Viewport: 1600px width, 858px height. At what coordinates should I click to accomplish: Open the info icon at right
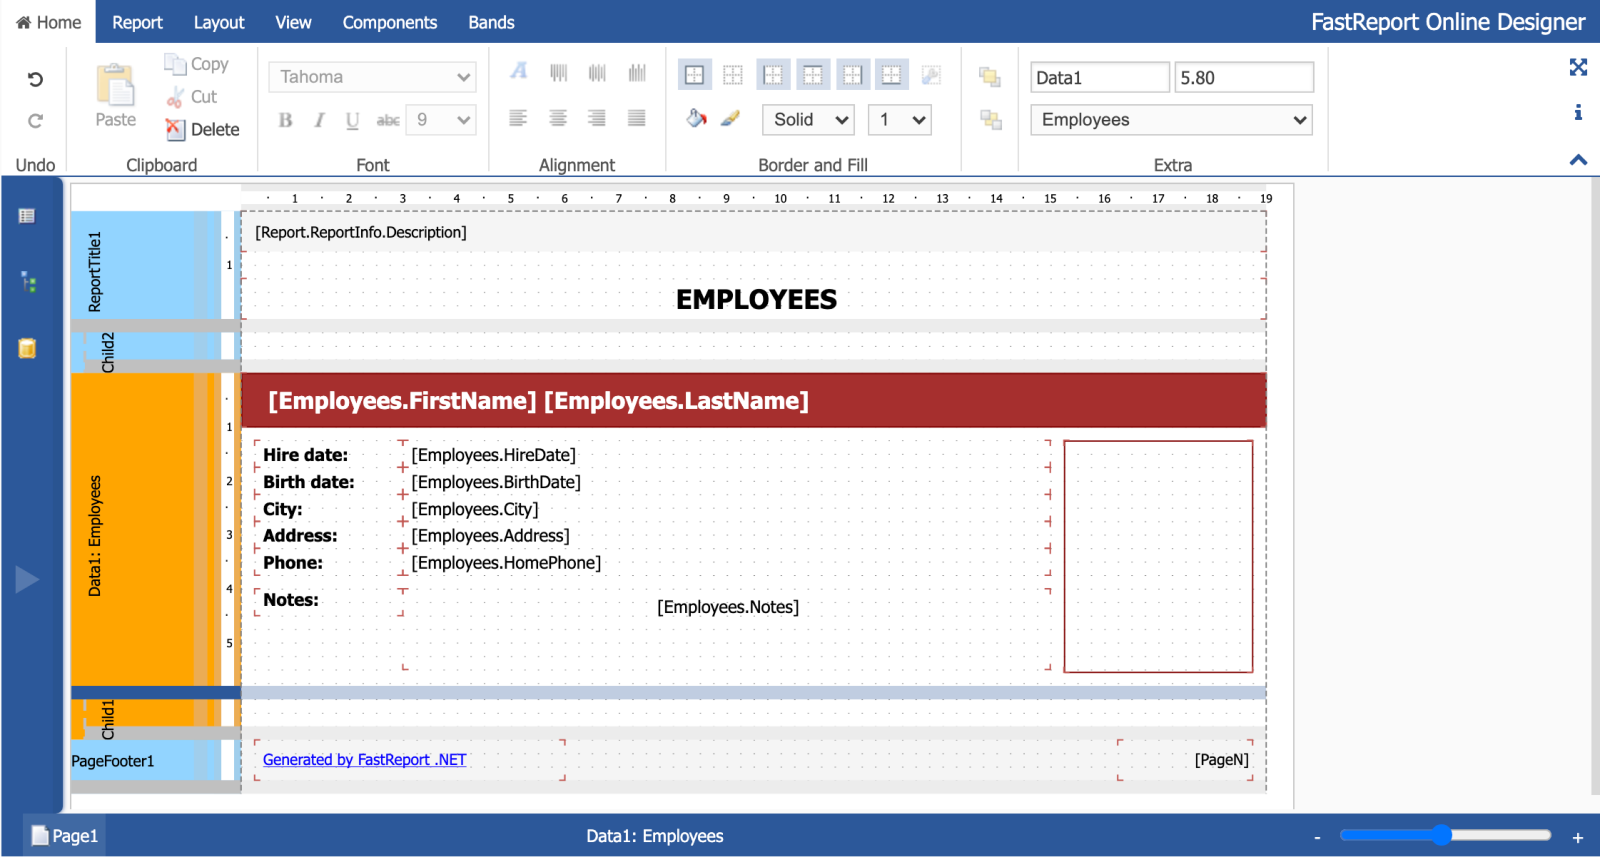click(1578, 112)
